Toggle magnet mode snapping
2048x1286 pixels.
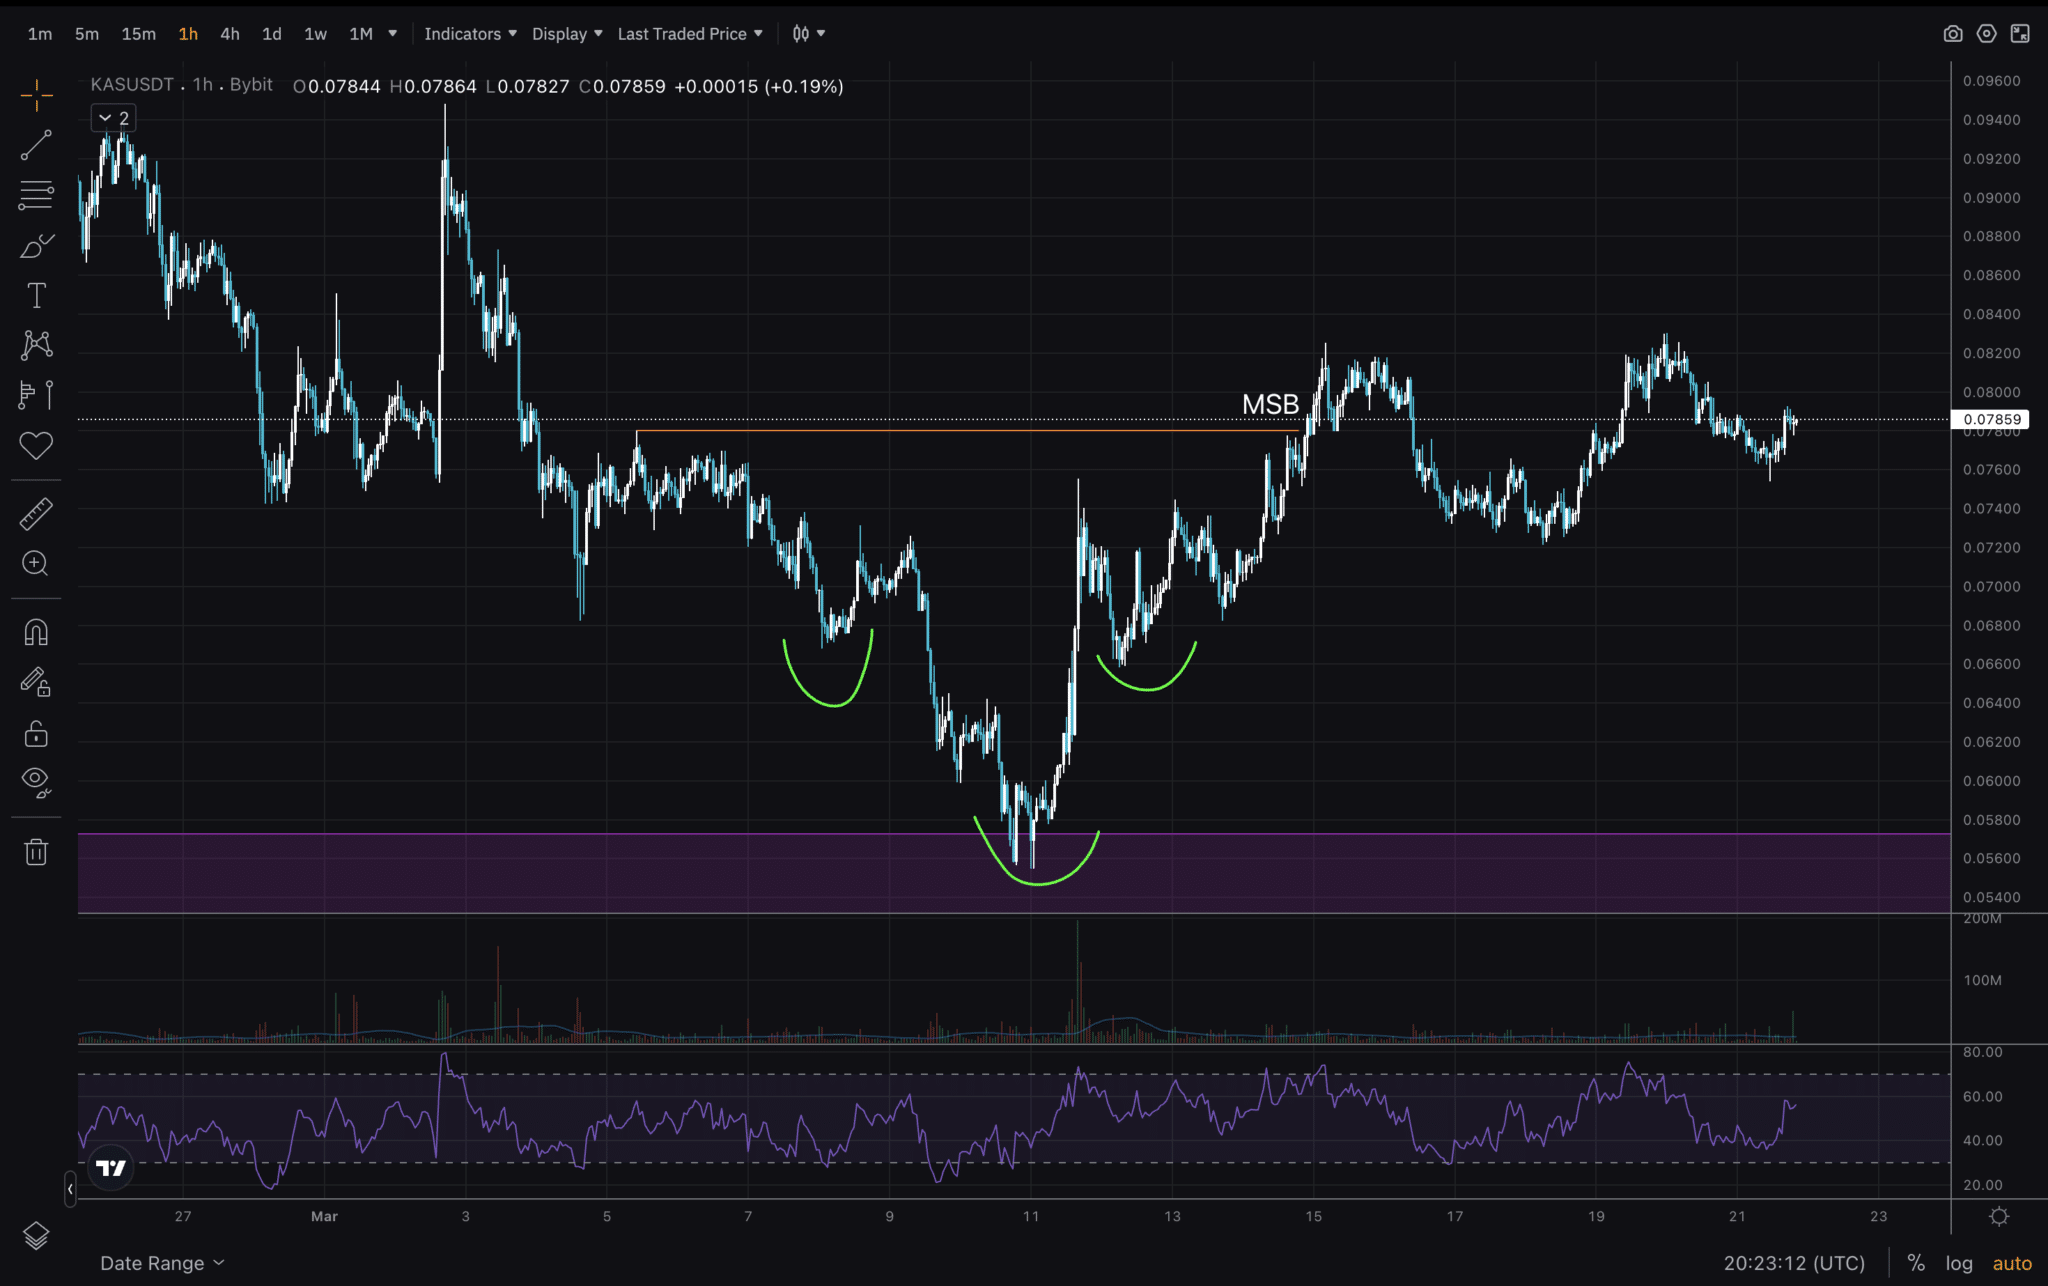click(x=36, y=633)
